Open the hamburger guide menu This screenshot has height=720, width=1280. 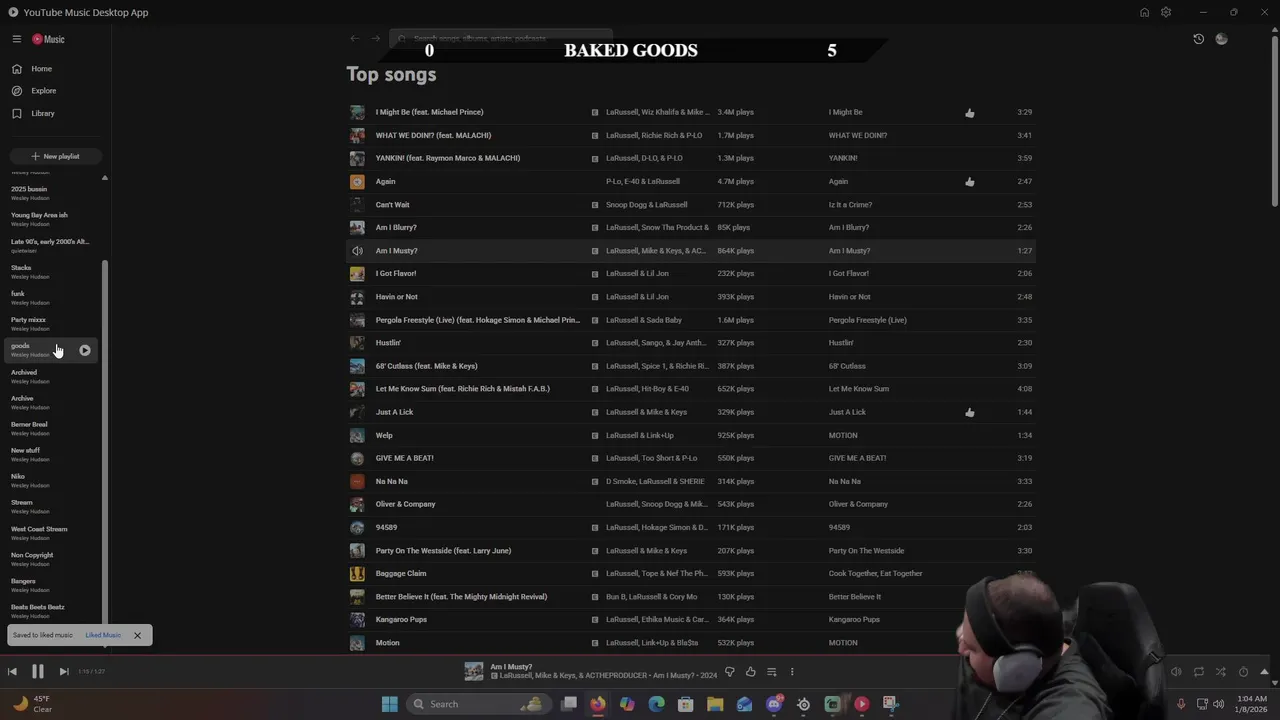click(x=16, y=39)
